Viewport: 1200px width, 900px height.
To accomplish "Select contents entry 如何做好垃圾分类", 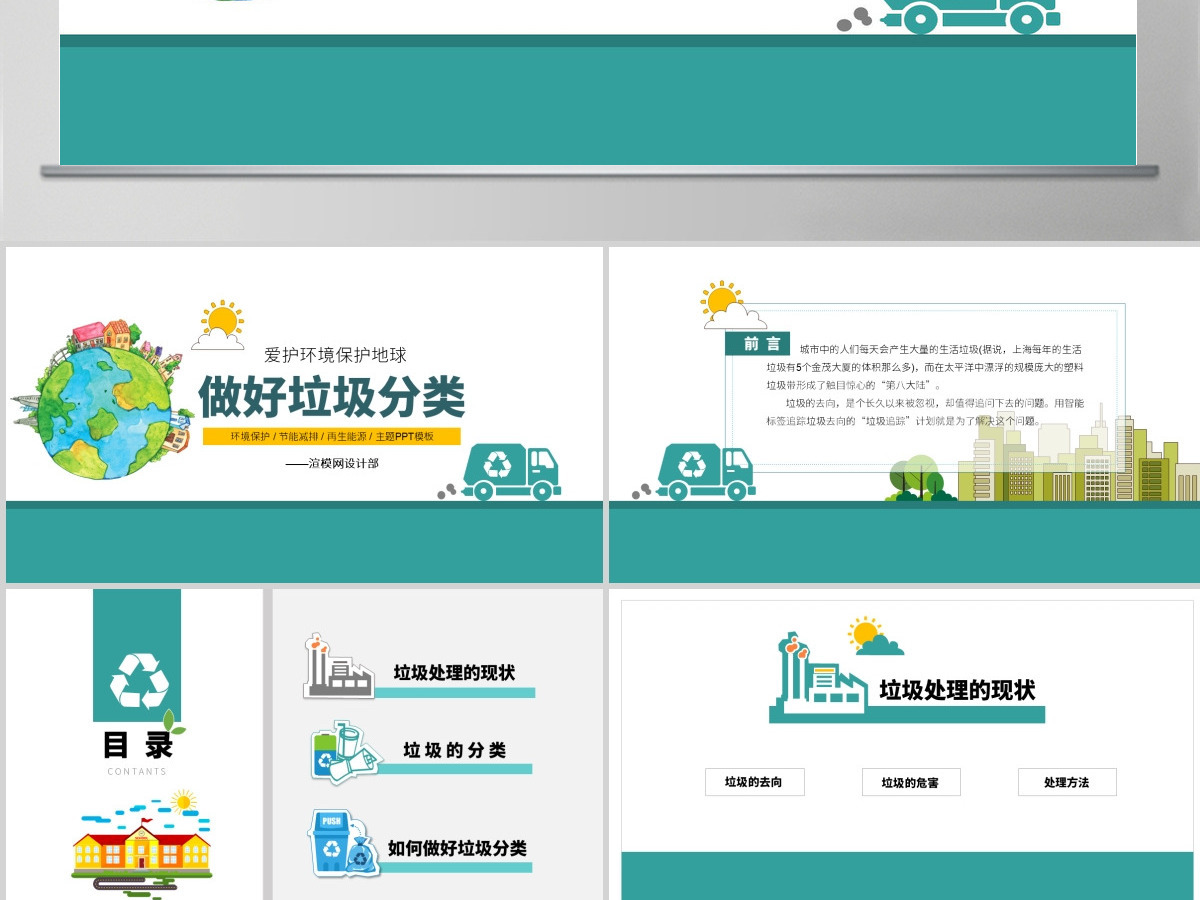I will (x=457, y=848).
